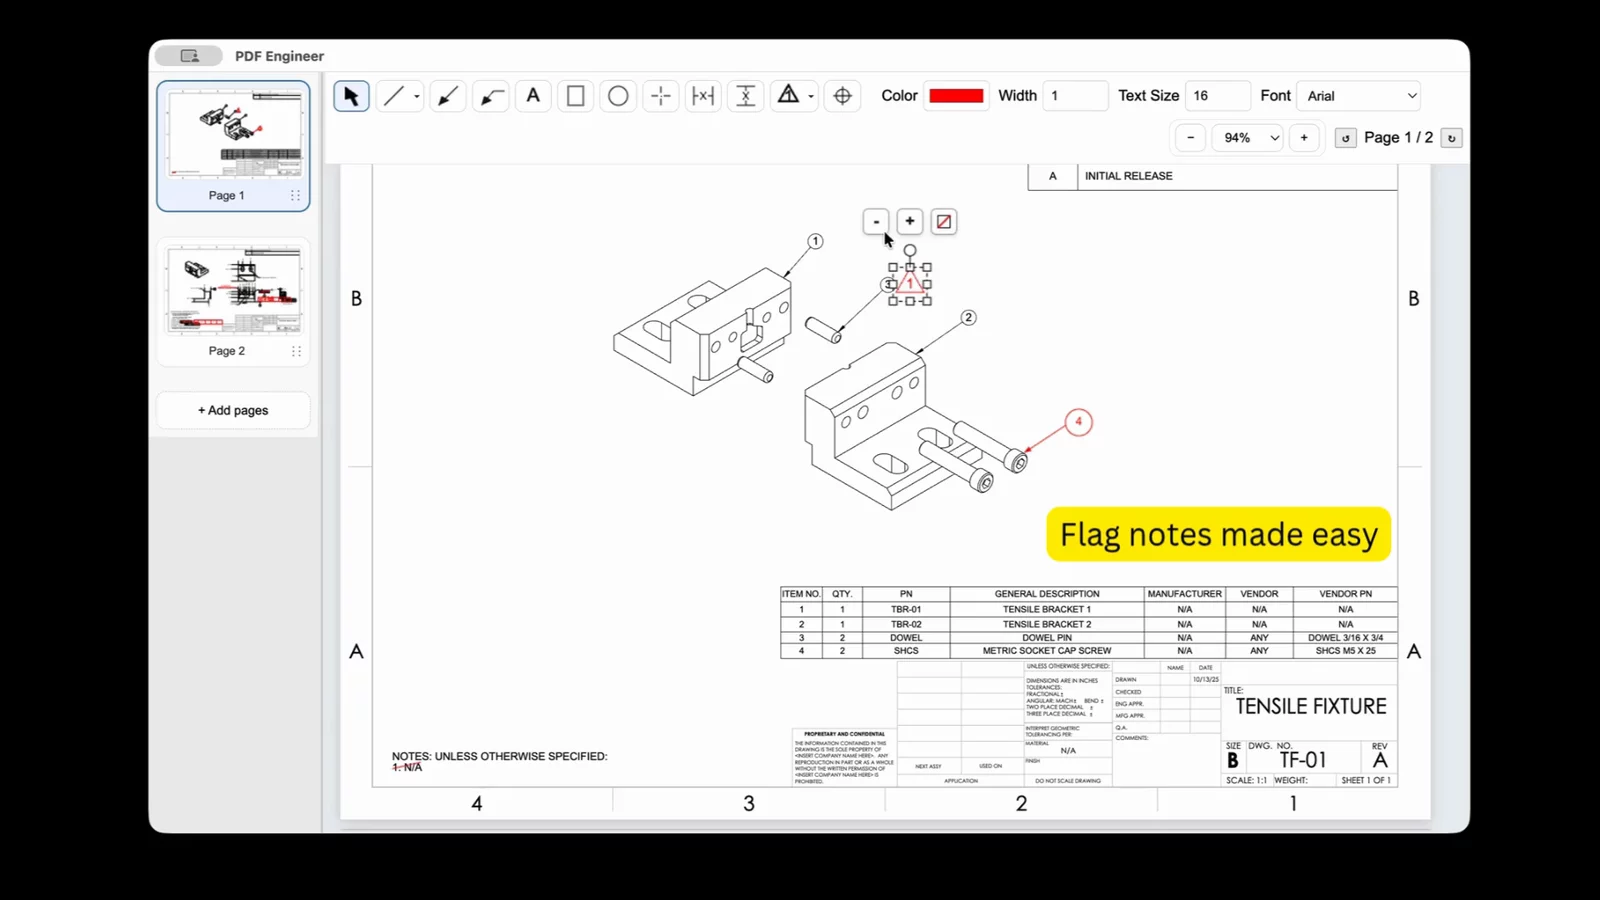The height and width of the screenshot is (900, 1600).
Task: Select the arrow pointer selection tool
Action: pos(351,96)
